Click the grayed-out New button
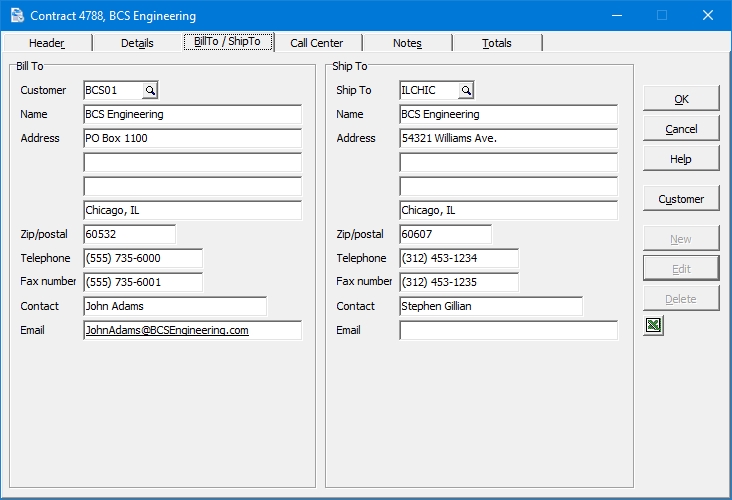The height and width of the screenshot is (500, 732). click(x=681, y=239)
